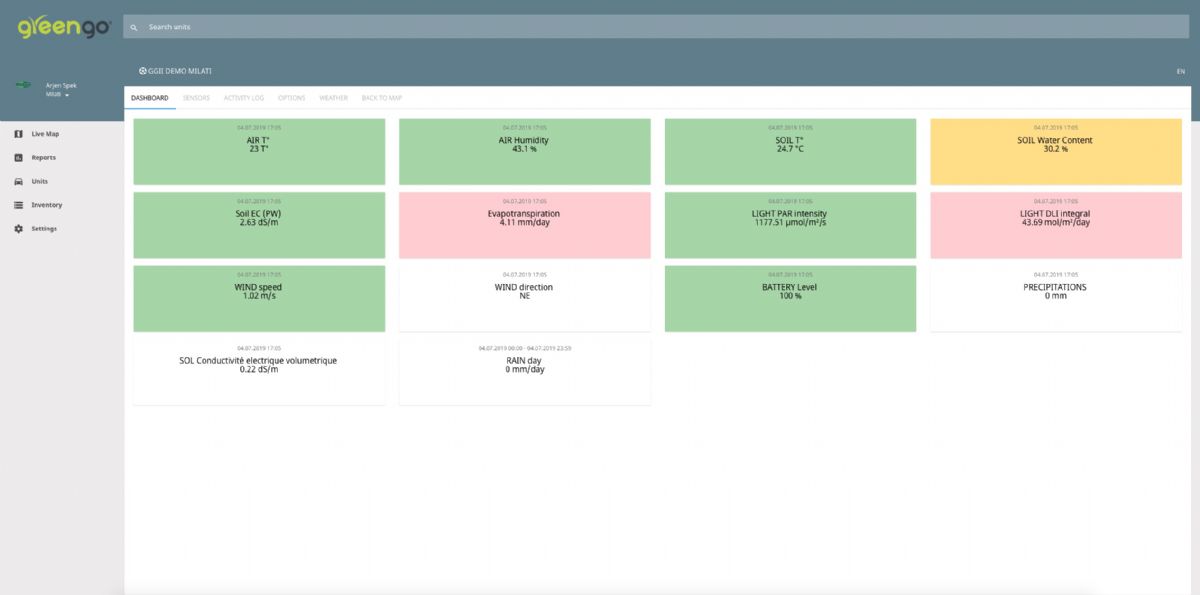Open Live Map via its map icon
This screenshot has width=1200, height=595.
click(18, 134)
